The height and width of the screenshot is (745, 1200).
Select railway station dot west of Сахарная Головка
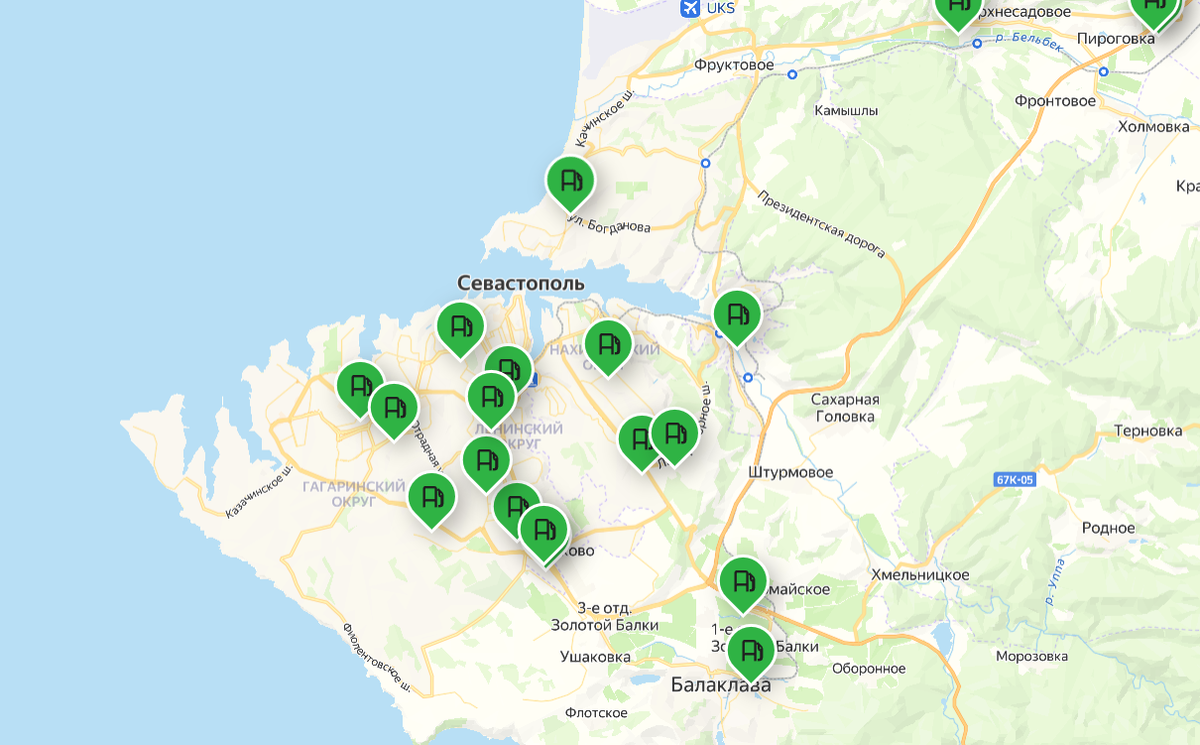(x=749, y=377)
